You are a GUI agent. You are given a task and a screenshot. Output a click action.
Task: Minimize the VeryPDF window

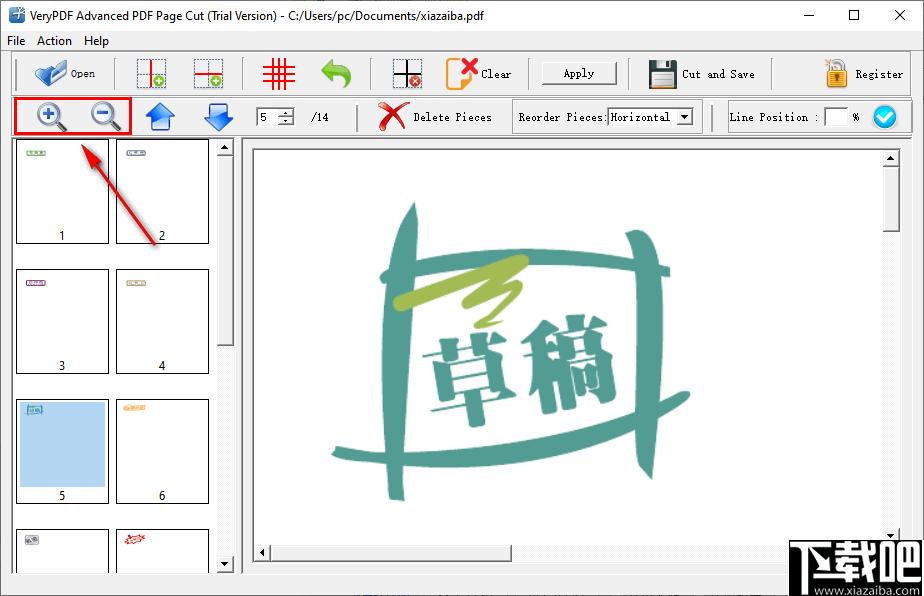tap(809, 15)
